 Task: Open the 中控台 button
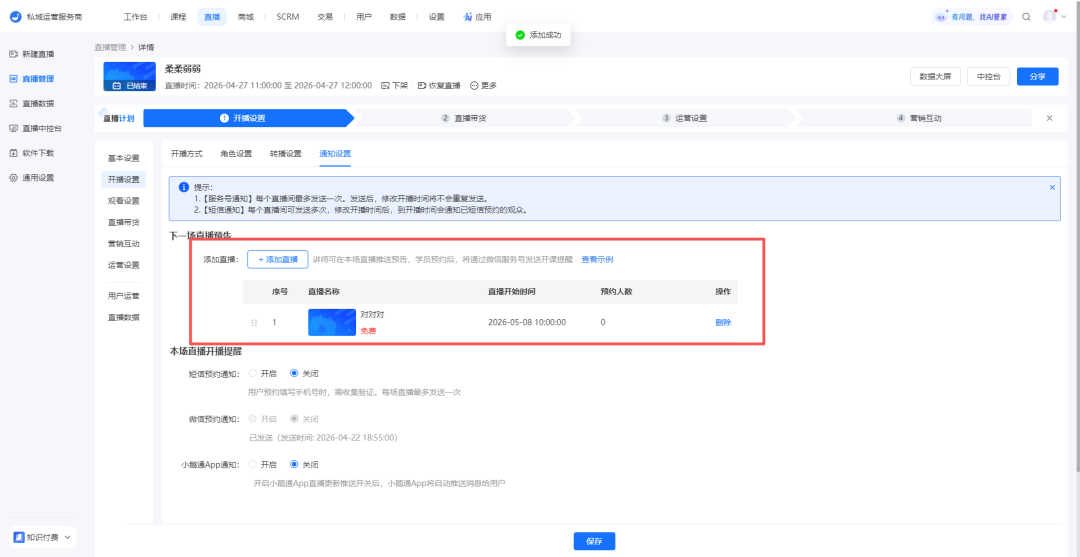988,76
